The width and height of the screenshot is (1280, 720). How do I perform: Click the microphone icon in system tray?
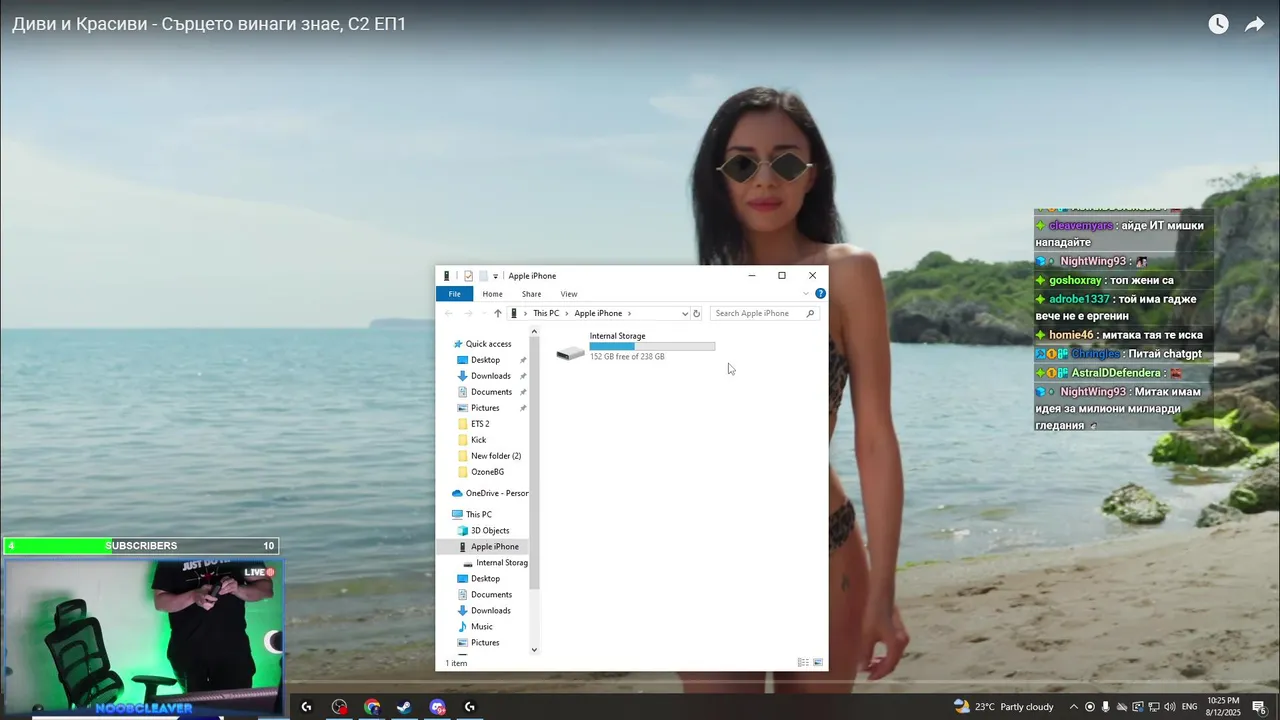(1105, 707)
